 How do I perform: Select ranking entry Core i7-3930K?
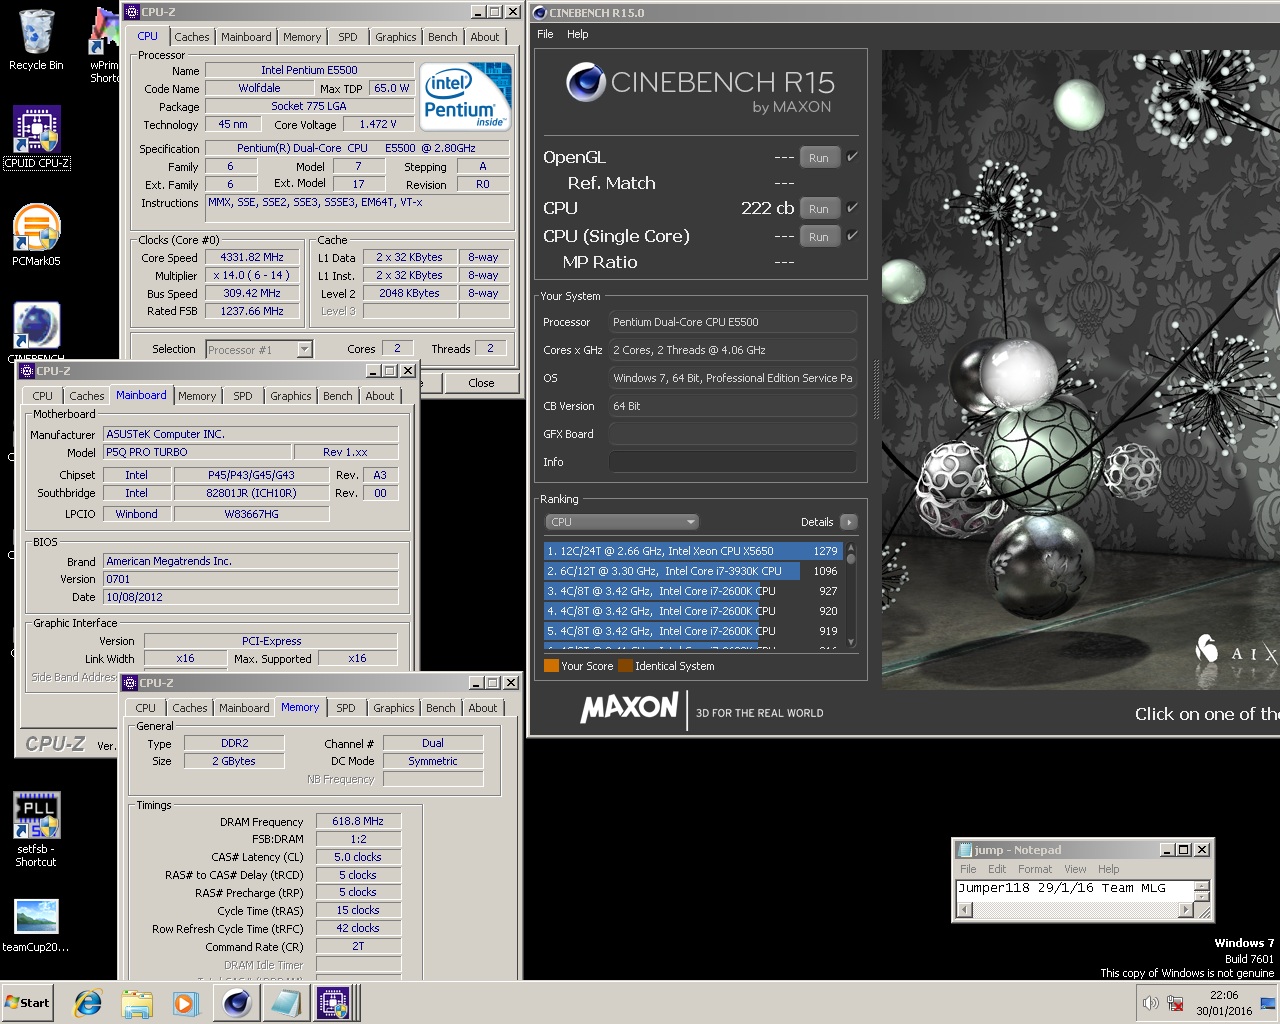[x=693, y=571]
